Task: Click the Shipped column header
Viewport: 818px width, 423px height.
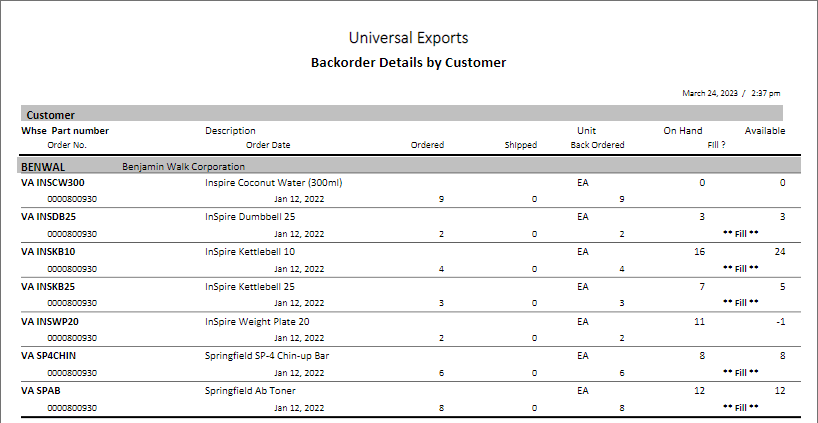Action: (x=521, y=145)
